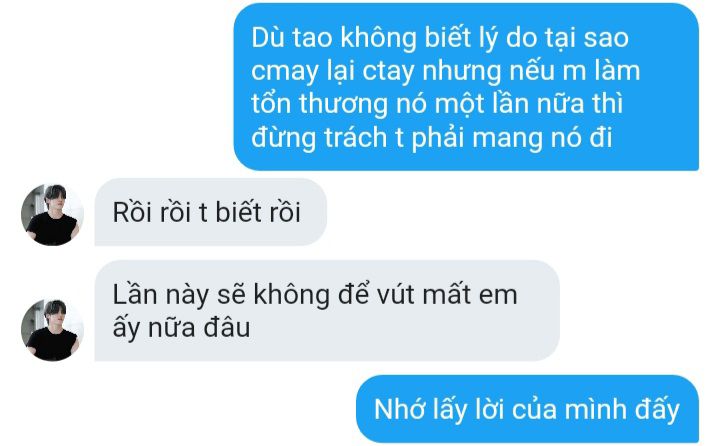Open avatar beside "Lần này sẽ không" message
This screenshot has width=710, height=446.
point(53,330)
